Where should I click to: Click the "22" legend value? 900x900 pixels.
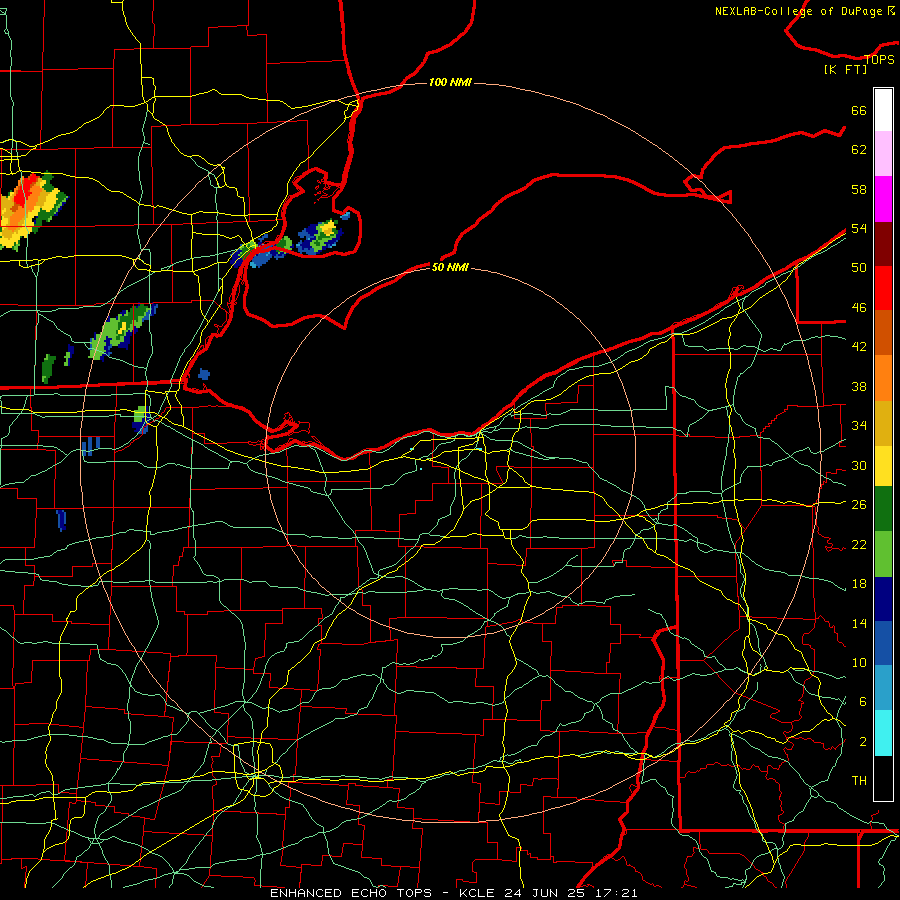pos(859,544)
